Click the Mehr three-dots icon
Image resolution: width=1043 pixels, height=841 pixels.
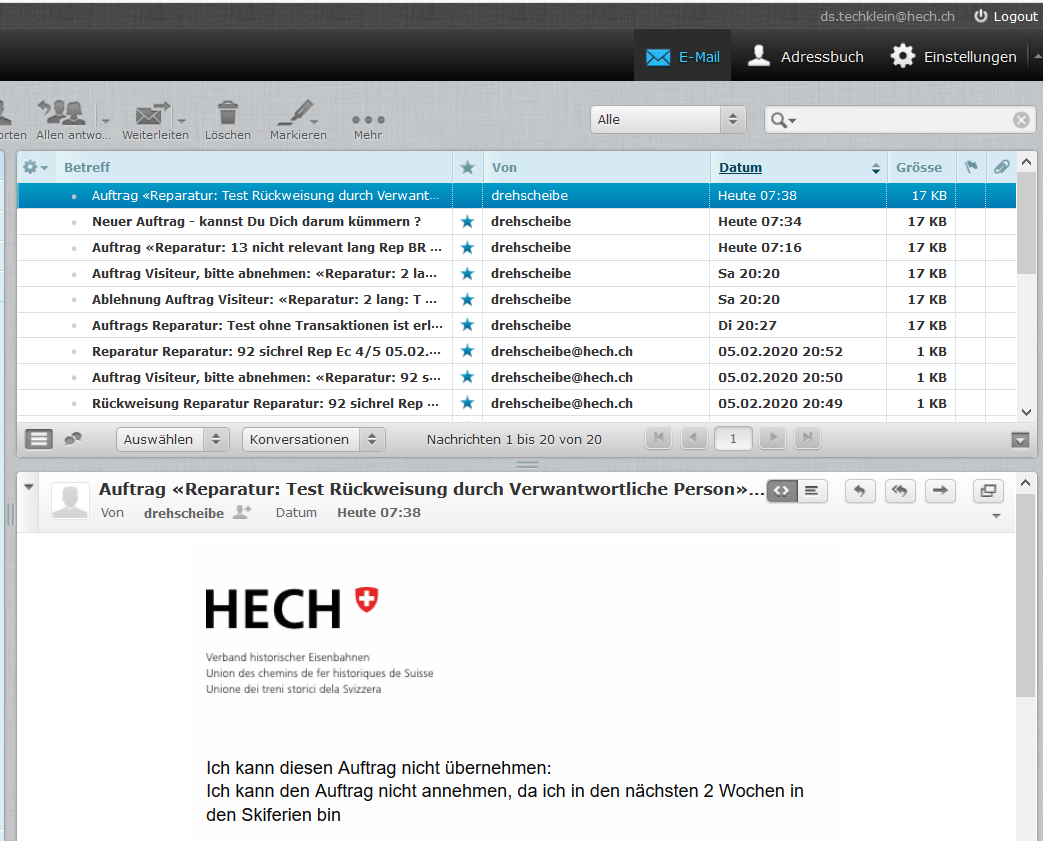point(368,119)
